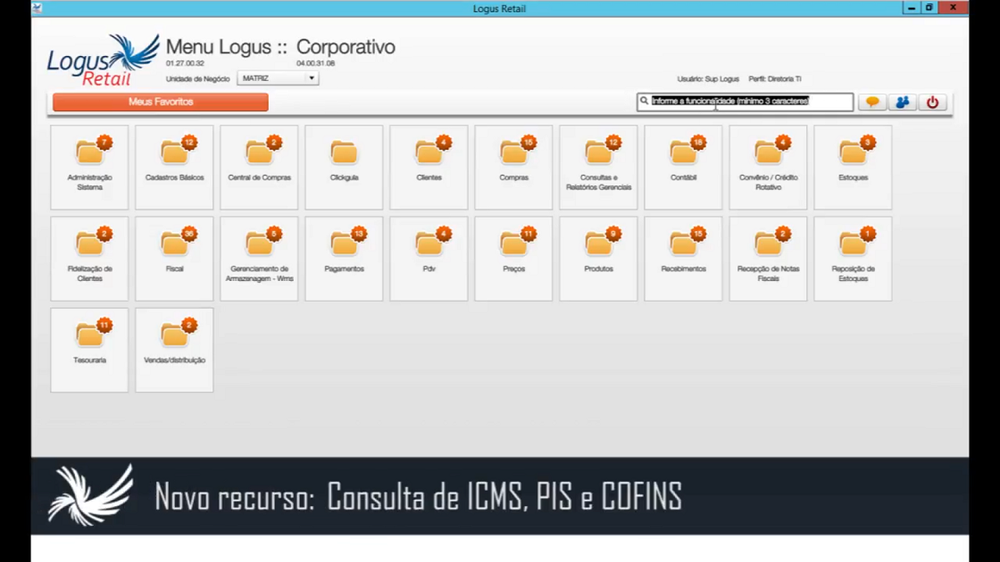Click 'Menu Logus :: Corporativo' heading
The height and width of the screenshot is (562, 1000).
point(281,47)
